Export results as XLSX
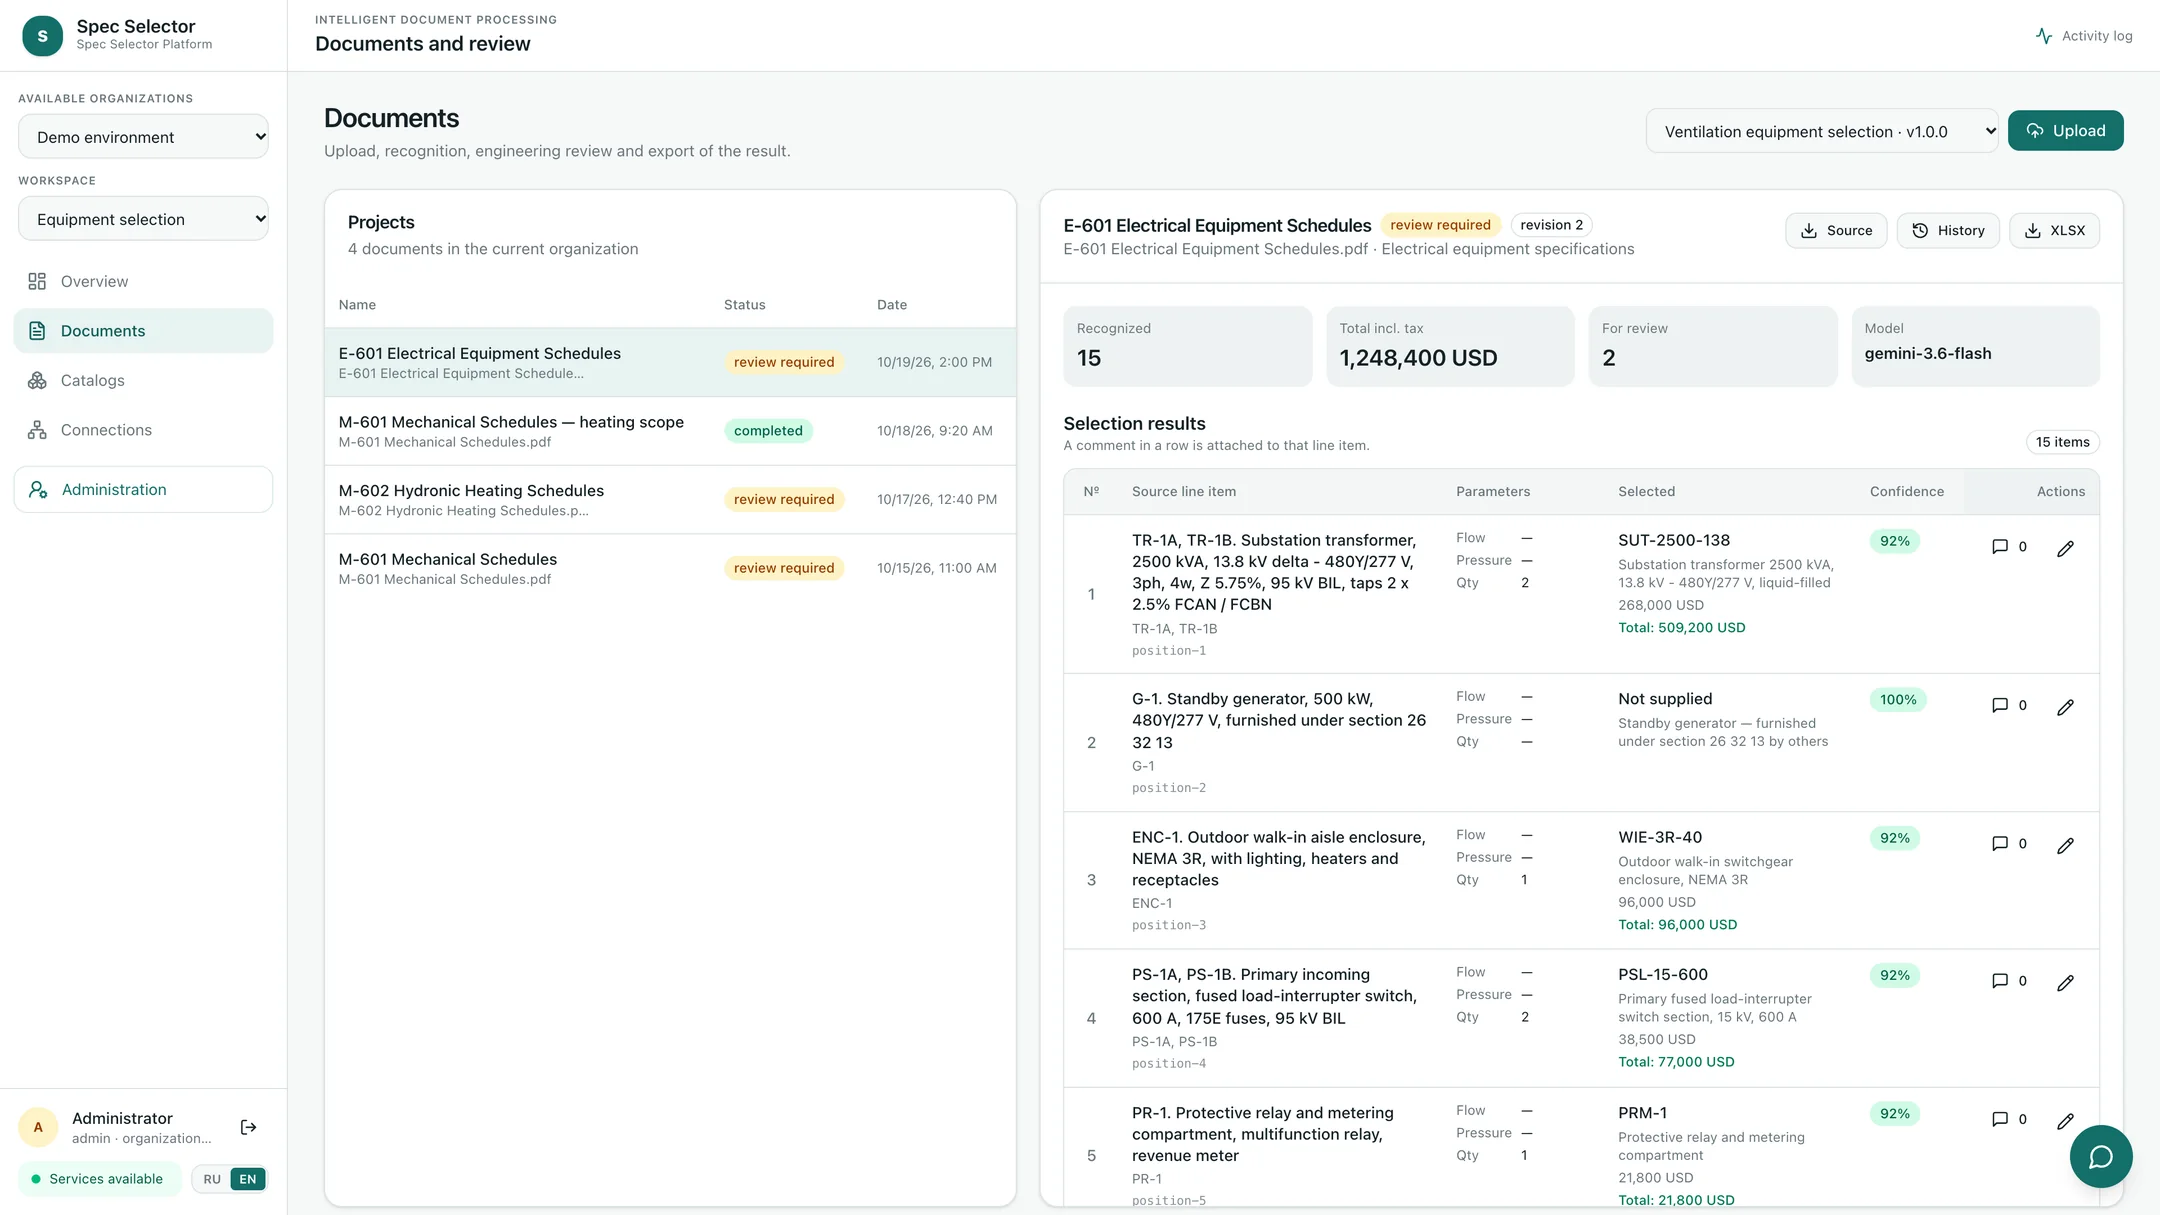2160x1215 pixels. pyautogui.click(x=2054, y=230)
